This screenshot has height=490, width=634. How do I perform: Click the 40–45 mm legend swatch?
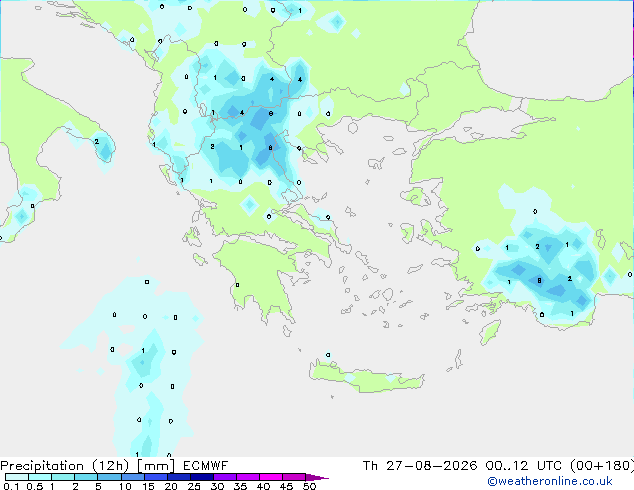(x=271, y=477)
